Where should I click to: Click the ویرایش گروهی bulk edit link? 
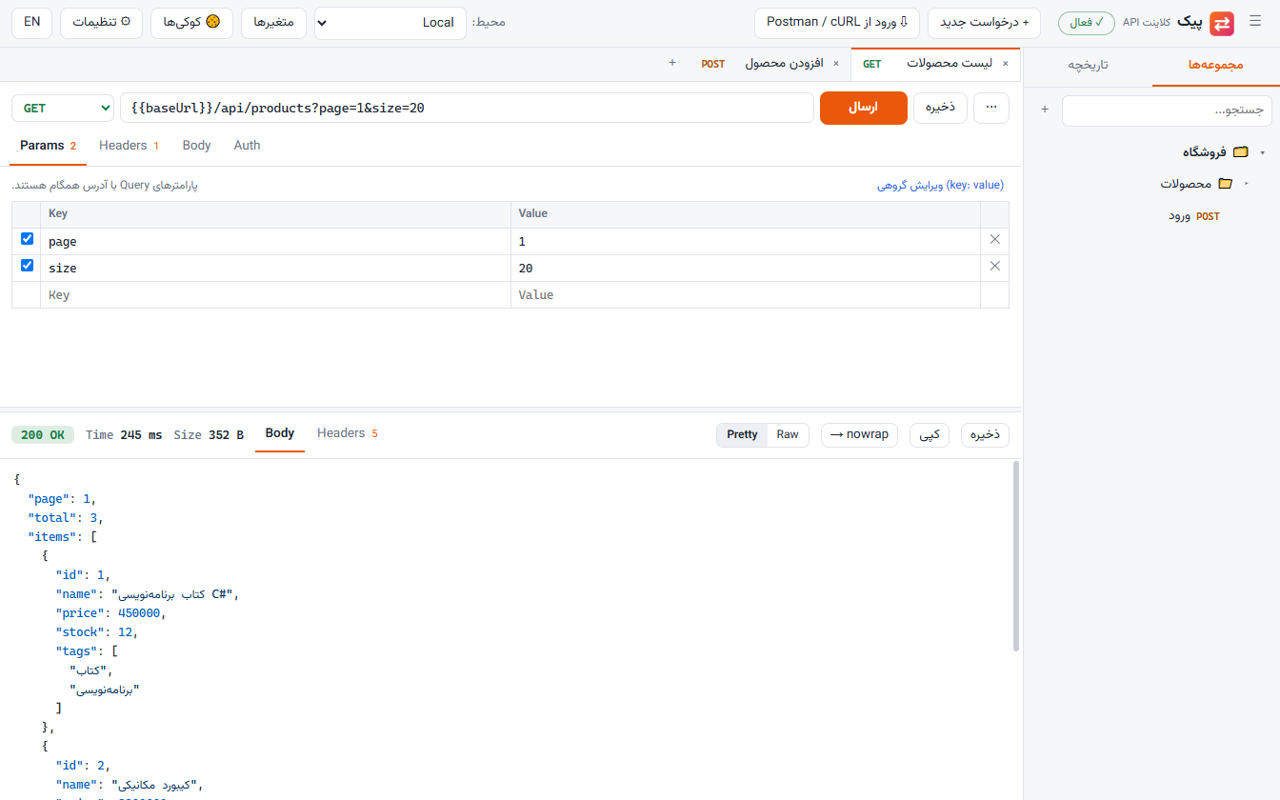[x=940, y=186]
